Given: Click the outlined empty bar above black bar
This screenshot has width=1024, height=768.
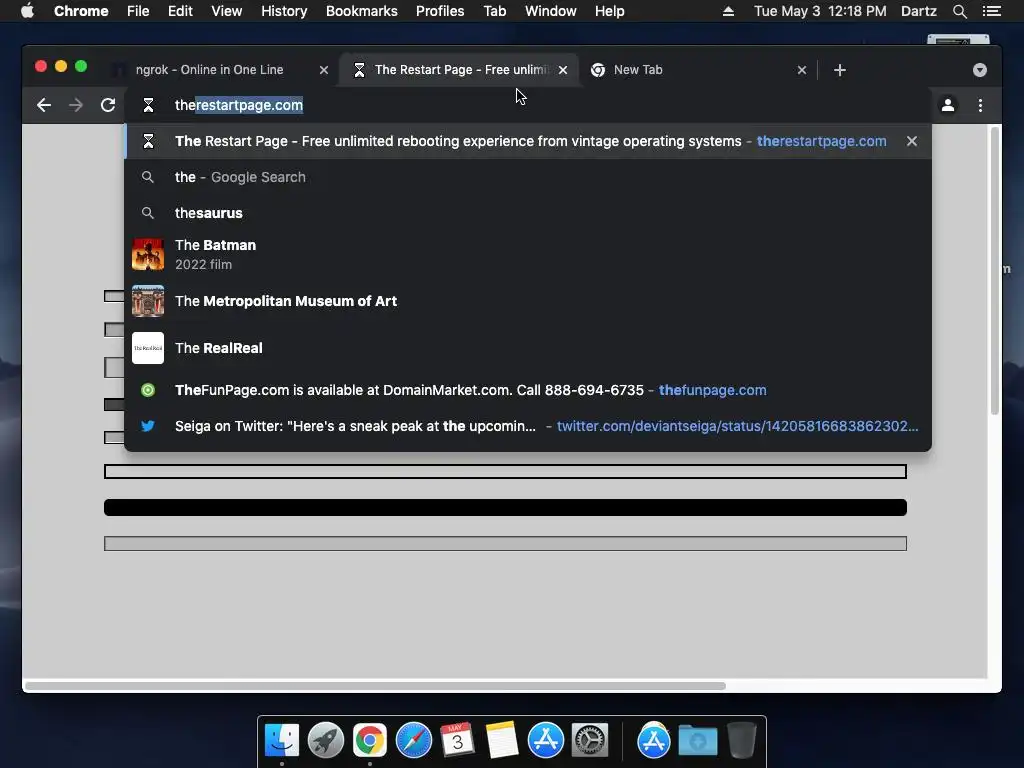Looking at the screenshot, I should 505,472.
